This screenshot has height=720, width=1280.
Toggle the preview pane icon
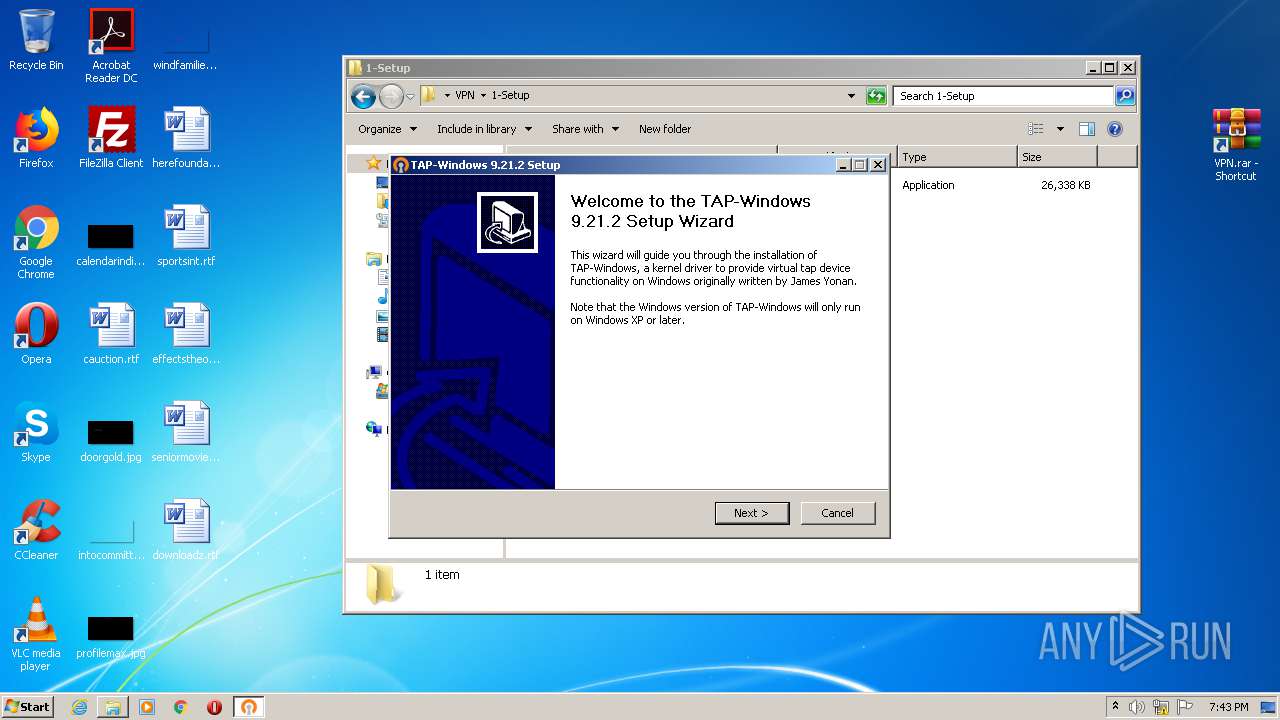1087,129
